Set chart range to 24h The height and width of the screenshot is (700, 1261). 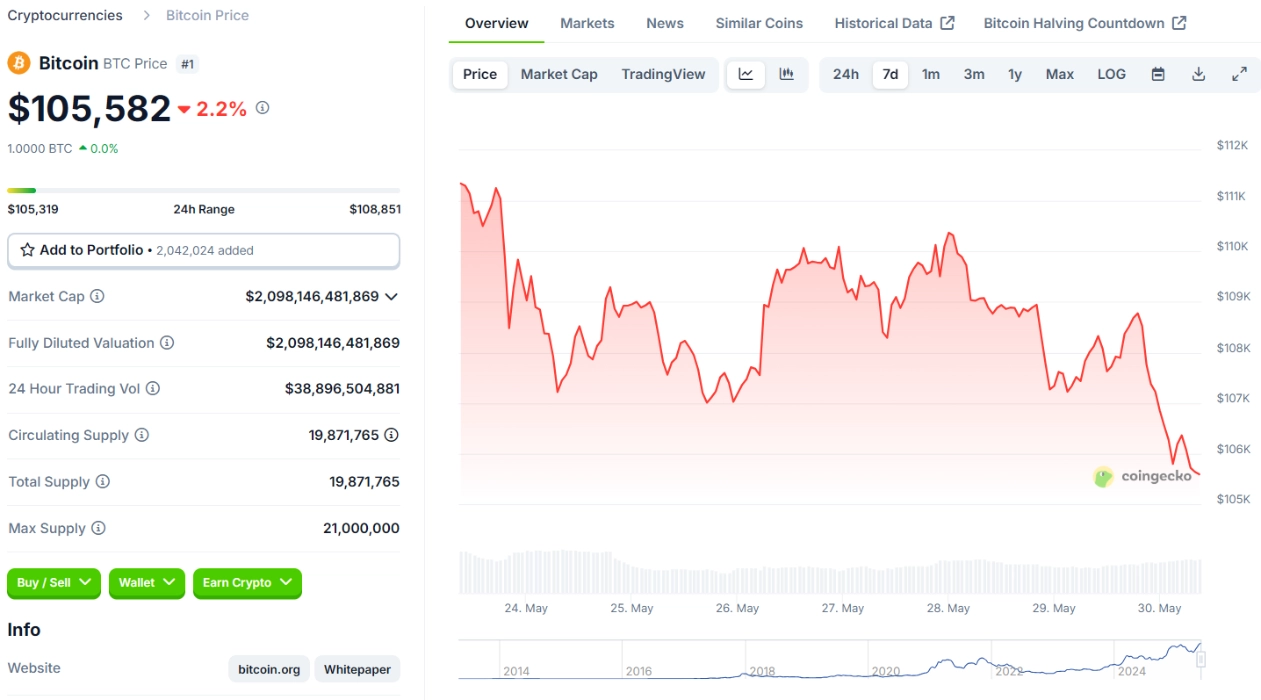pos(846,74)
